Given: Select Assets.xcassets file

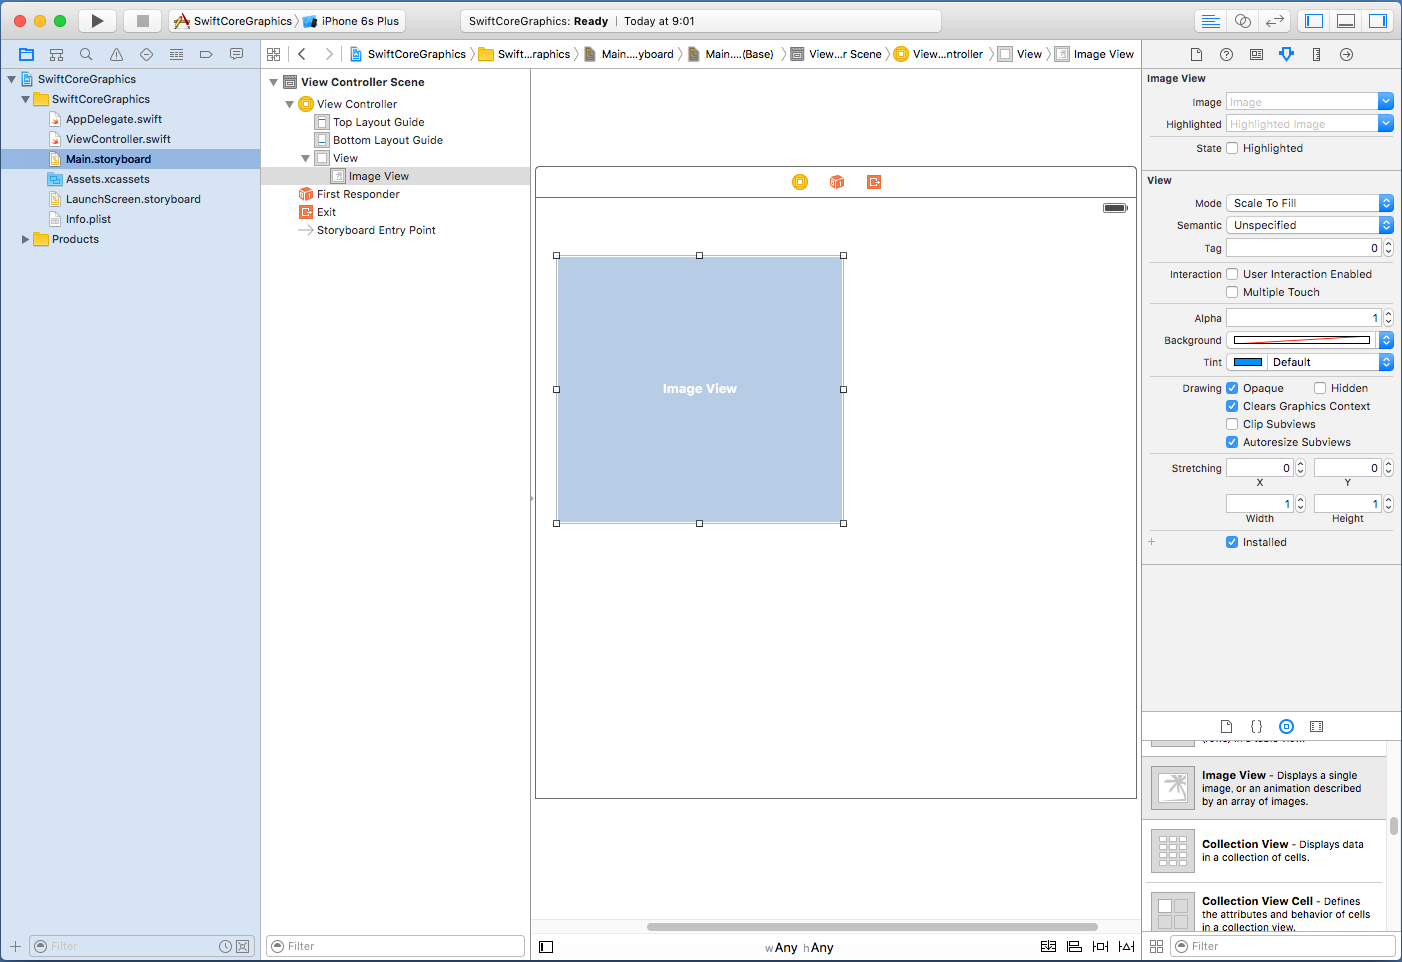Looking at the screenshot, I should (107, 179).
